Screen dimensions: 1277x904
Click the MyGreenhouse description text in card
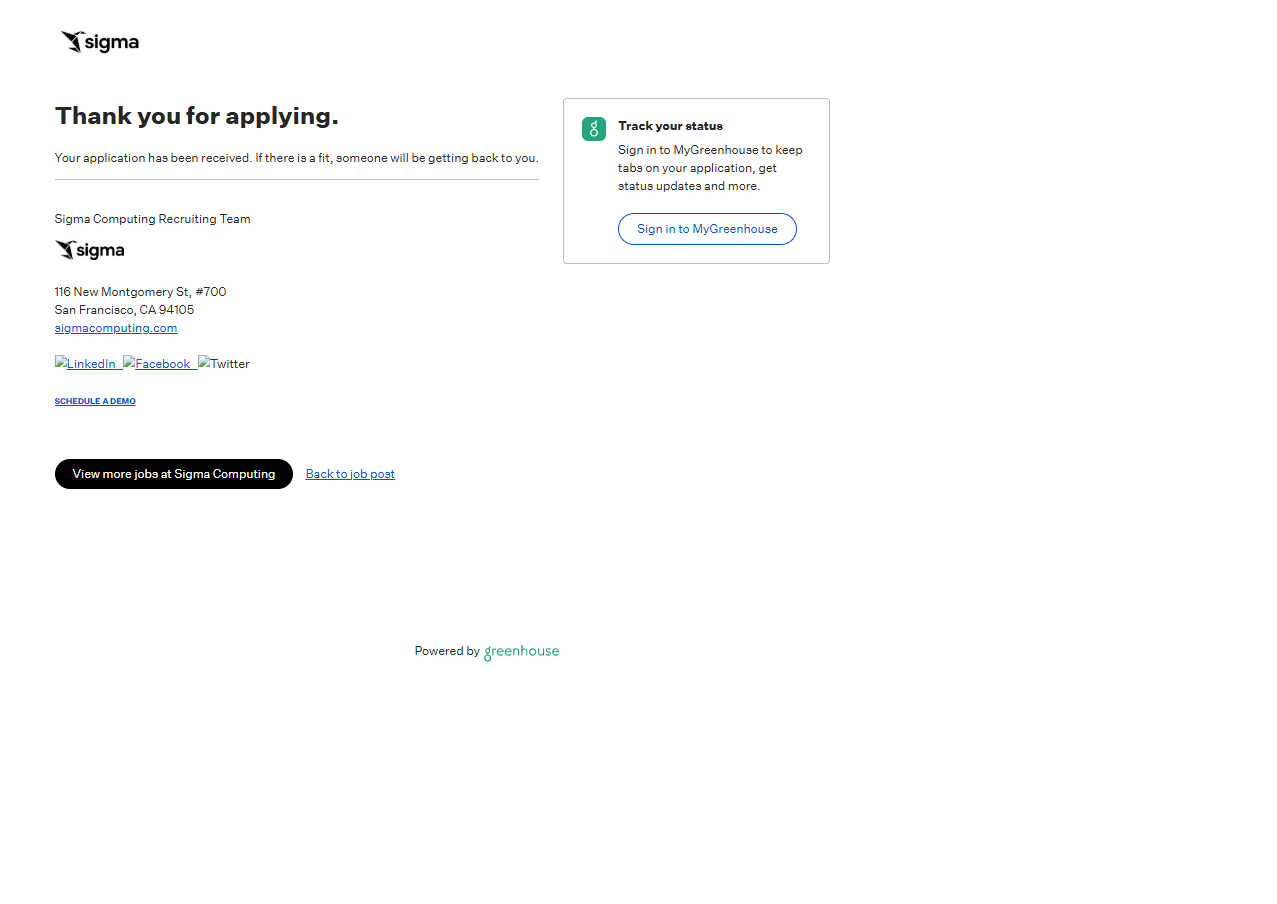710,168
